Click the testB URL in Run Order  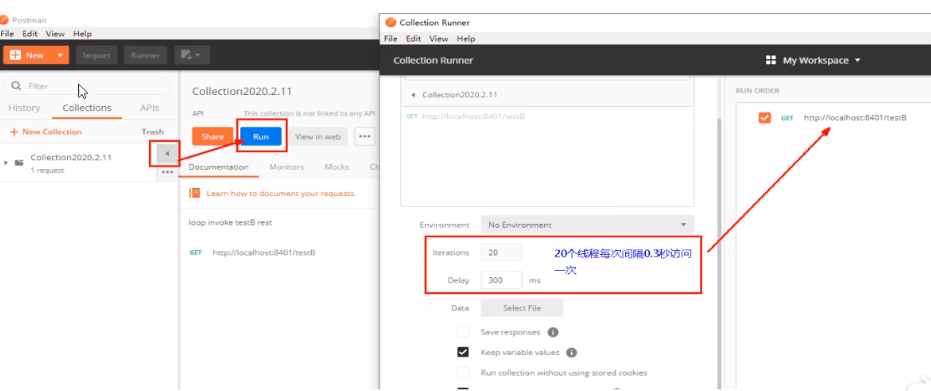pyautogui.click(x=855, y=117)
